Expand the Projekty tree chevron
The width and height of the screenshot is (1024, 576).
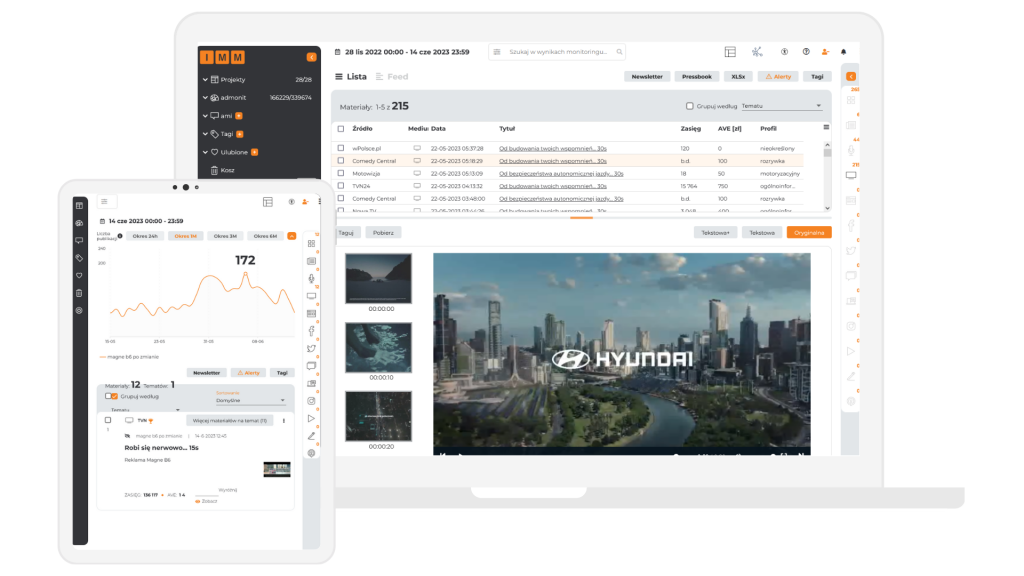205,80
